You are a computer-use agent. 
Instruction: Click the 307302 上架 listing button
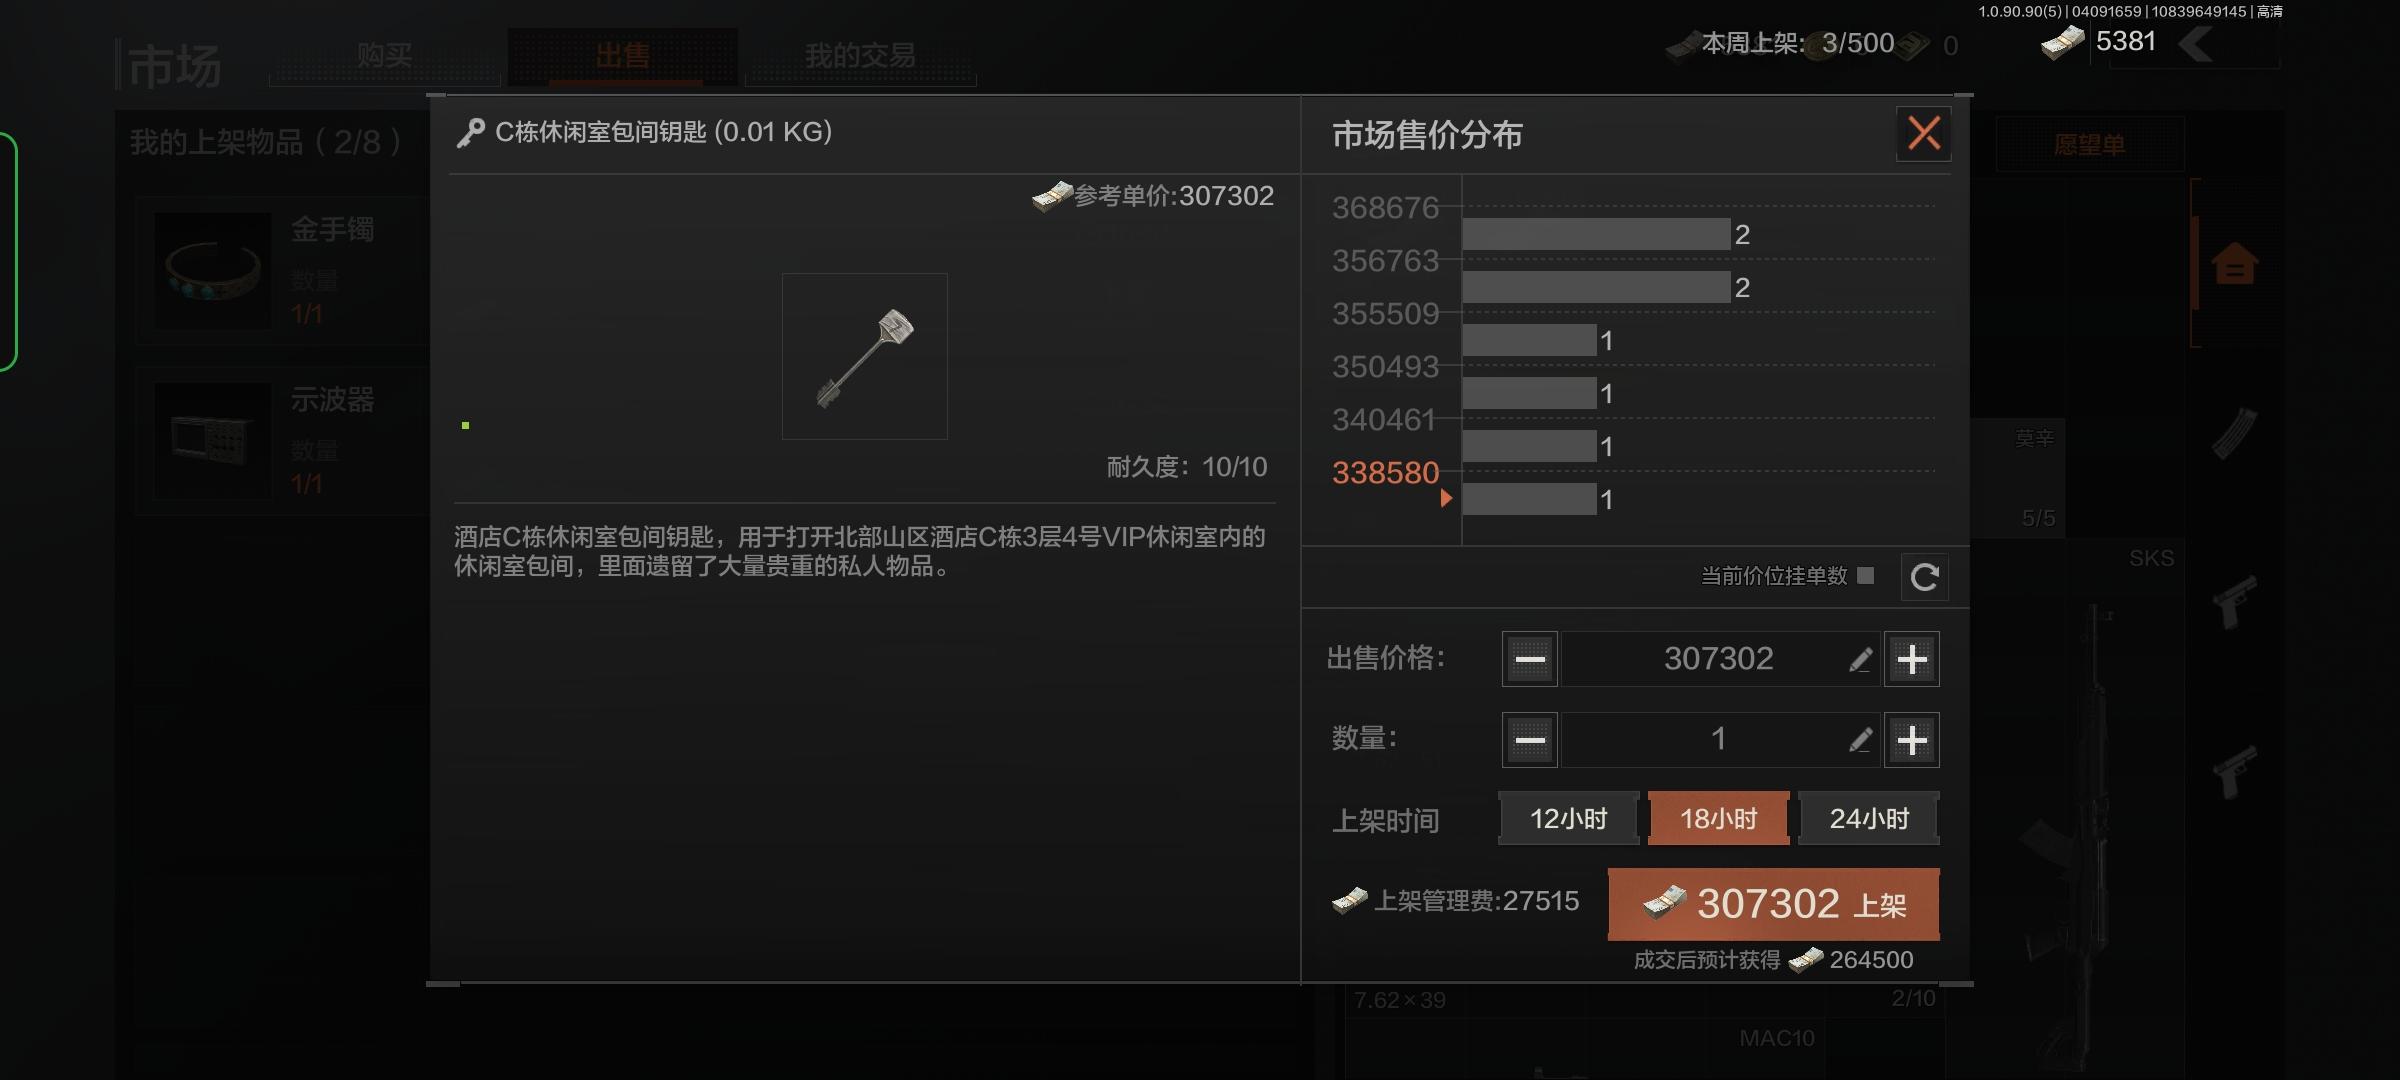point(1774,904)
